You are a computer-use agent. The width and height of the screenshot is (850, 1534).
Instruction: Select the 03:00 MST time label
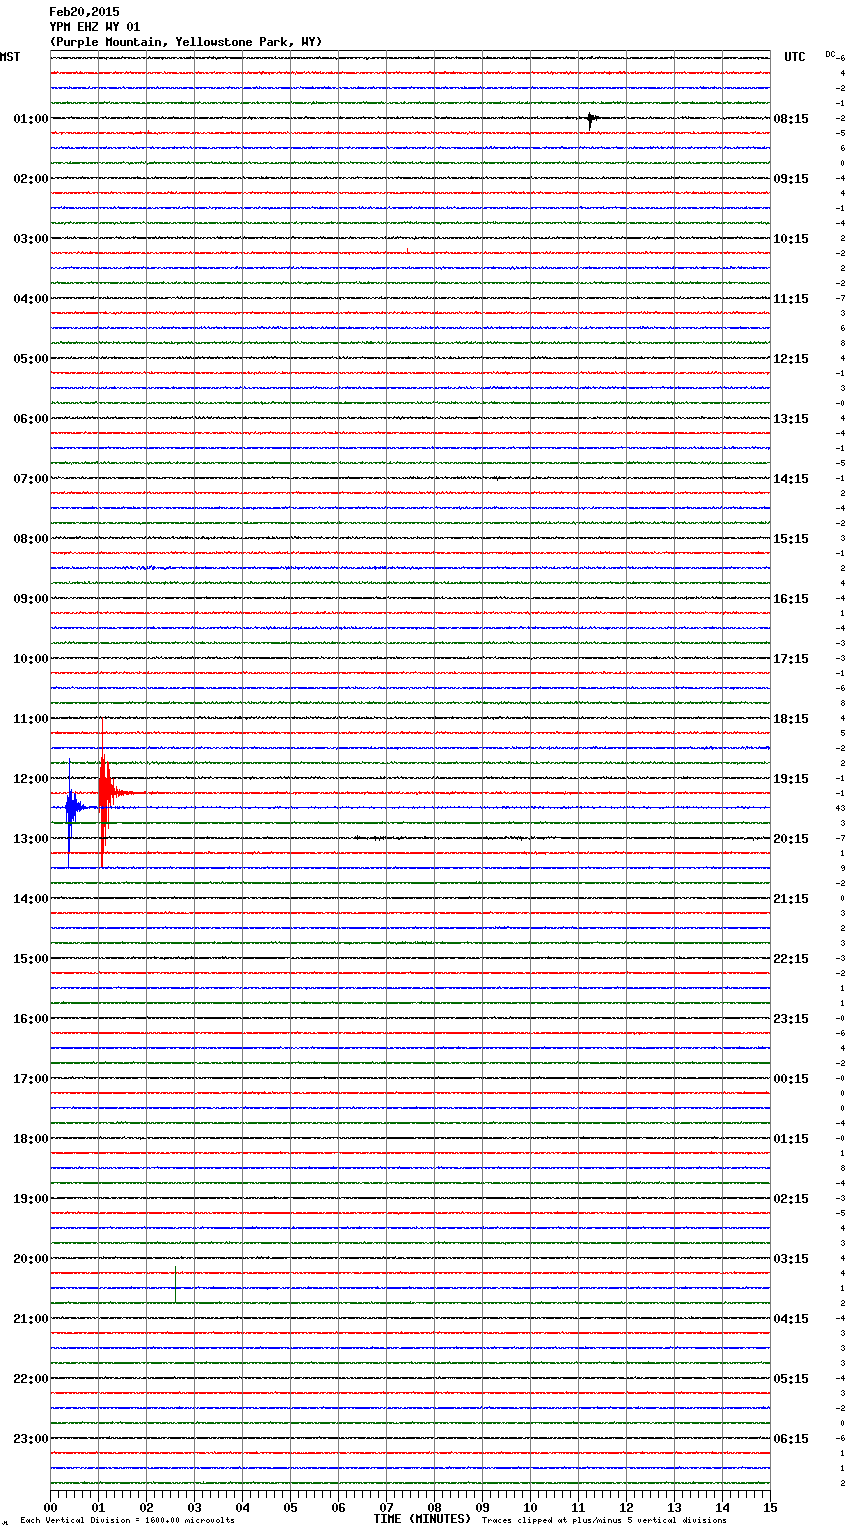(31, 239)
